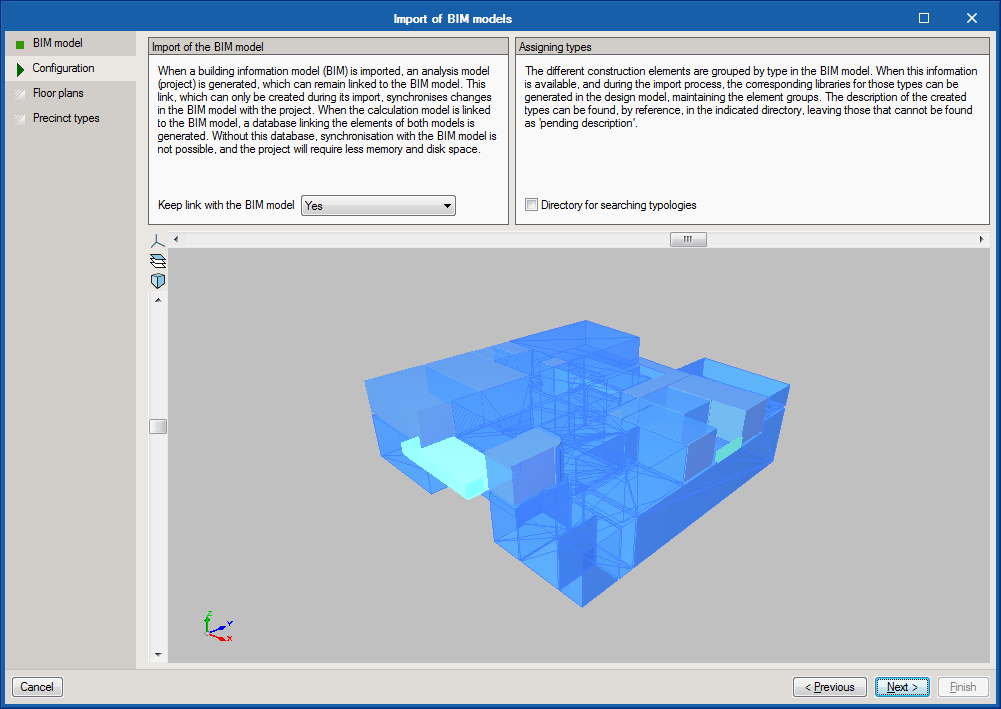Cancel the BIM import wizard
The width and height of the screenshot is (1001, 709).
[x=37, y=687]
